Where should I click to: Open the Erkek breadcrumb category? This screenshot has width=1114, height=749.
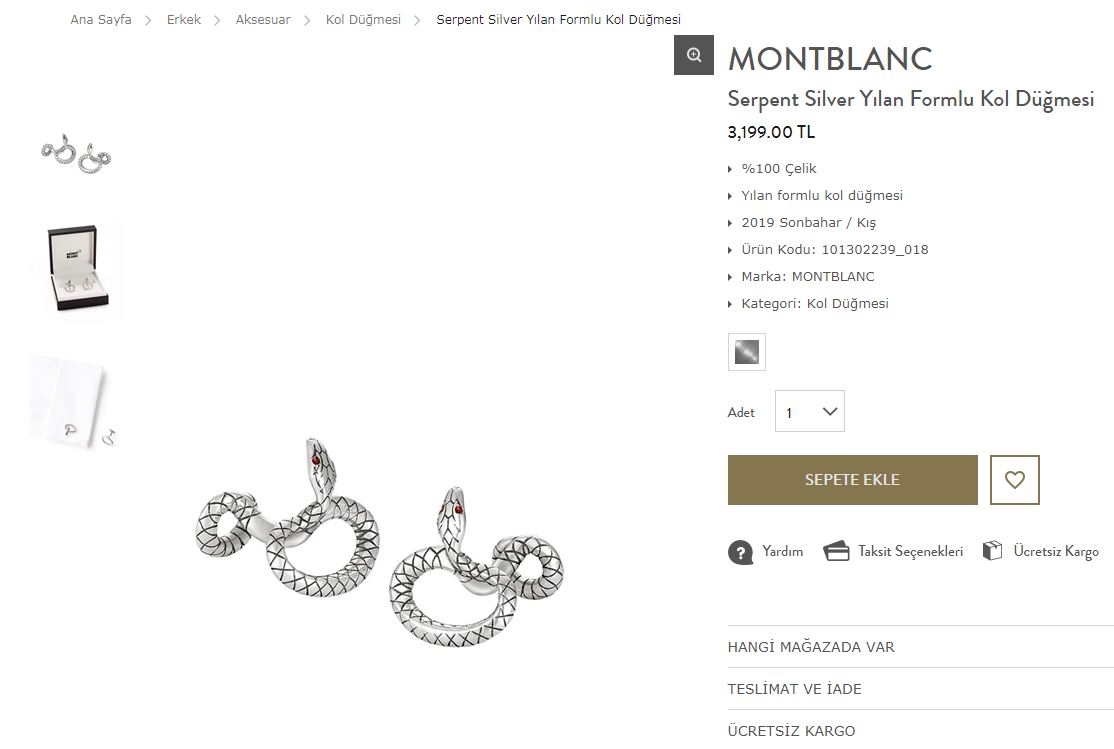184,20
